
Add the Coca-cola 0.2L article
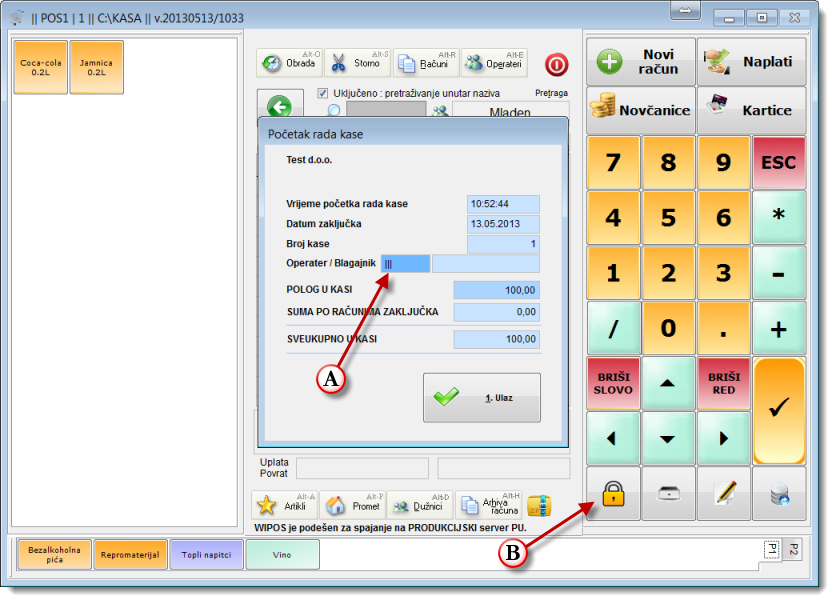pyautogui.click(x=40, y=67)
